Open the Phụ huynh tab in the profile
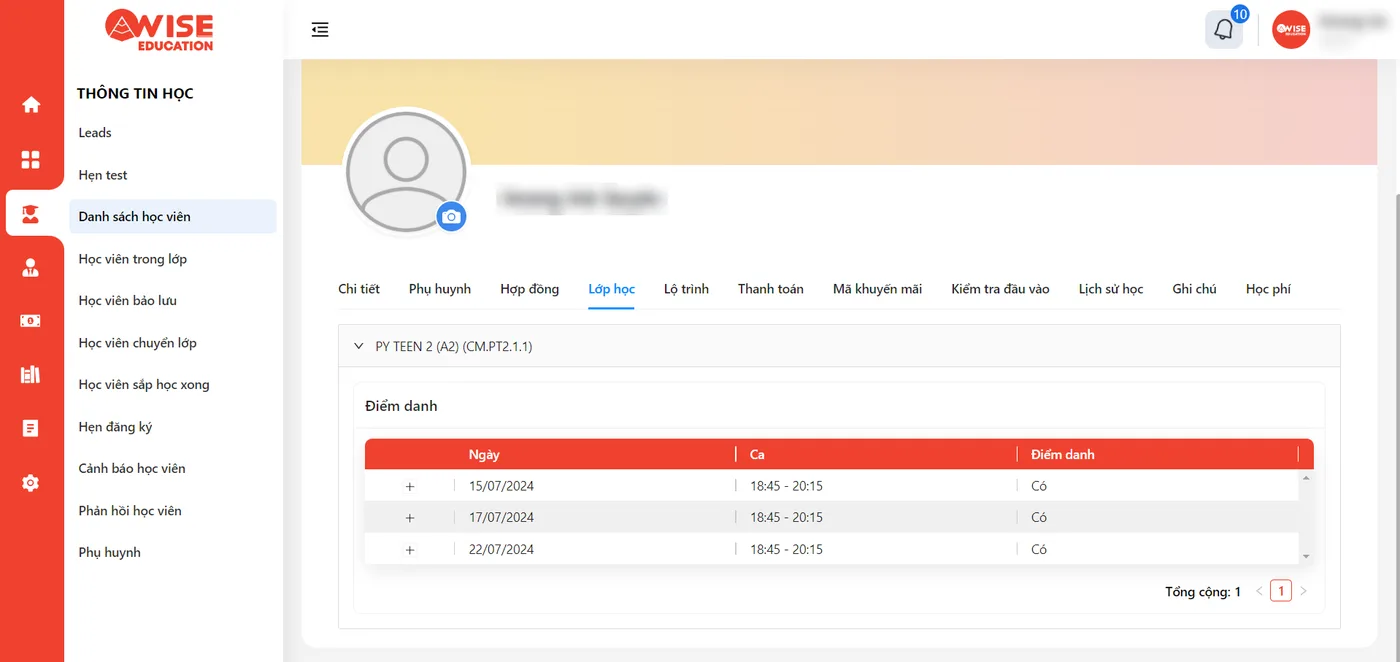The image size is (1400, 662). 440,289
